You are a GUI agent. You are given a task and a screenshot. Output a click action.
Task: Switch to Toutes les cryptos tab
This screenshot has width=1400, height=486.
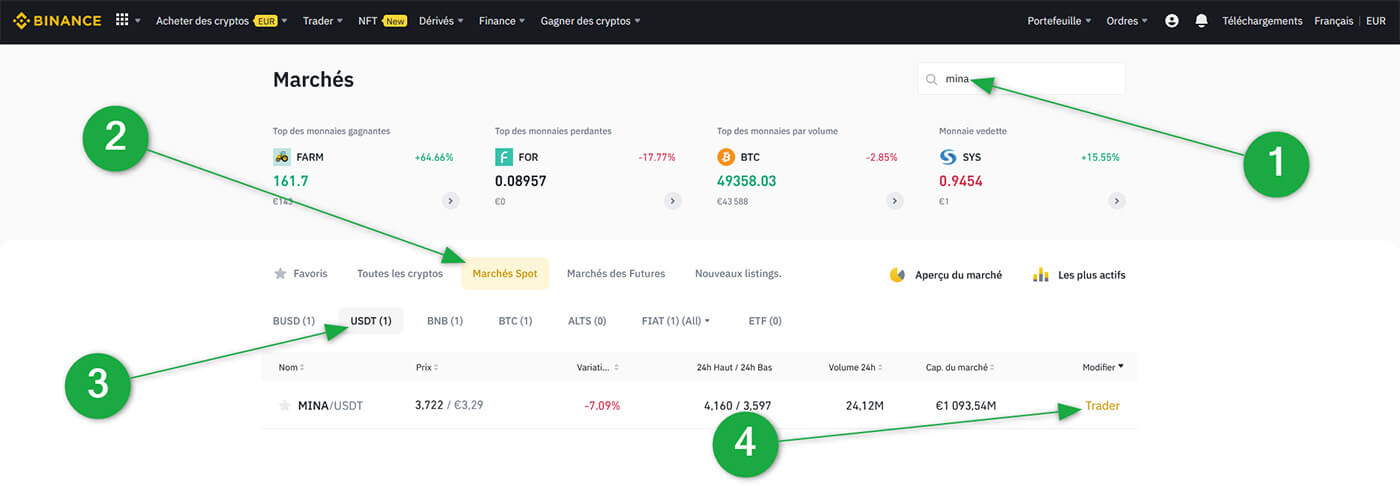tap(400, 273)
